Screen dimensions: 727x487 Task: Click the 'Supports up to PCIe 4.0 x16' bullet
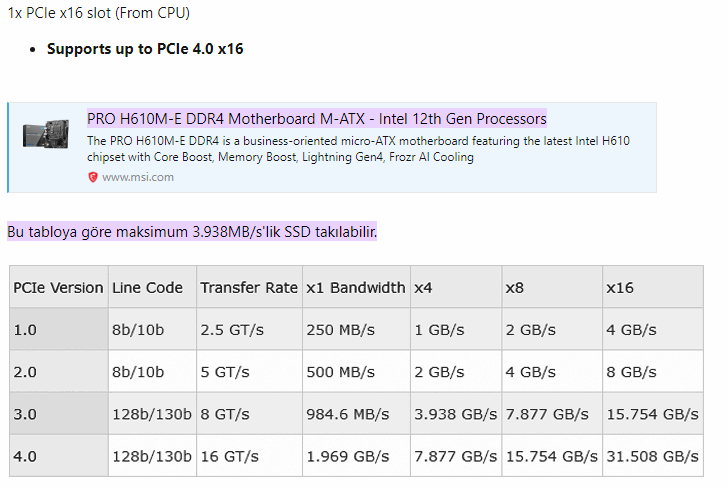click(x=145, y=48)
